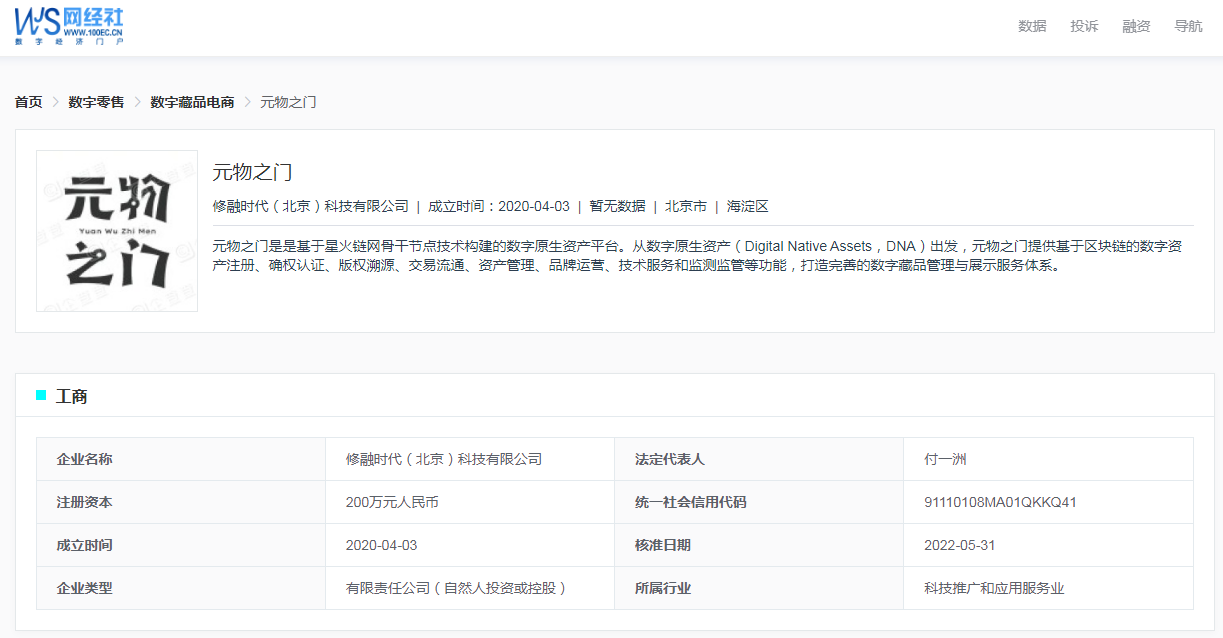Image resolution: width=1223 pixels, height=638 pixels.
Task: Click the 2020-04-03 table value
Action: pyautogui.click(x=381, y=545)
